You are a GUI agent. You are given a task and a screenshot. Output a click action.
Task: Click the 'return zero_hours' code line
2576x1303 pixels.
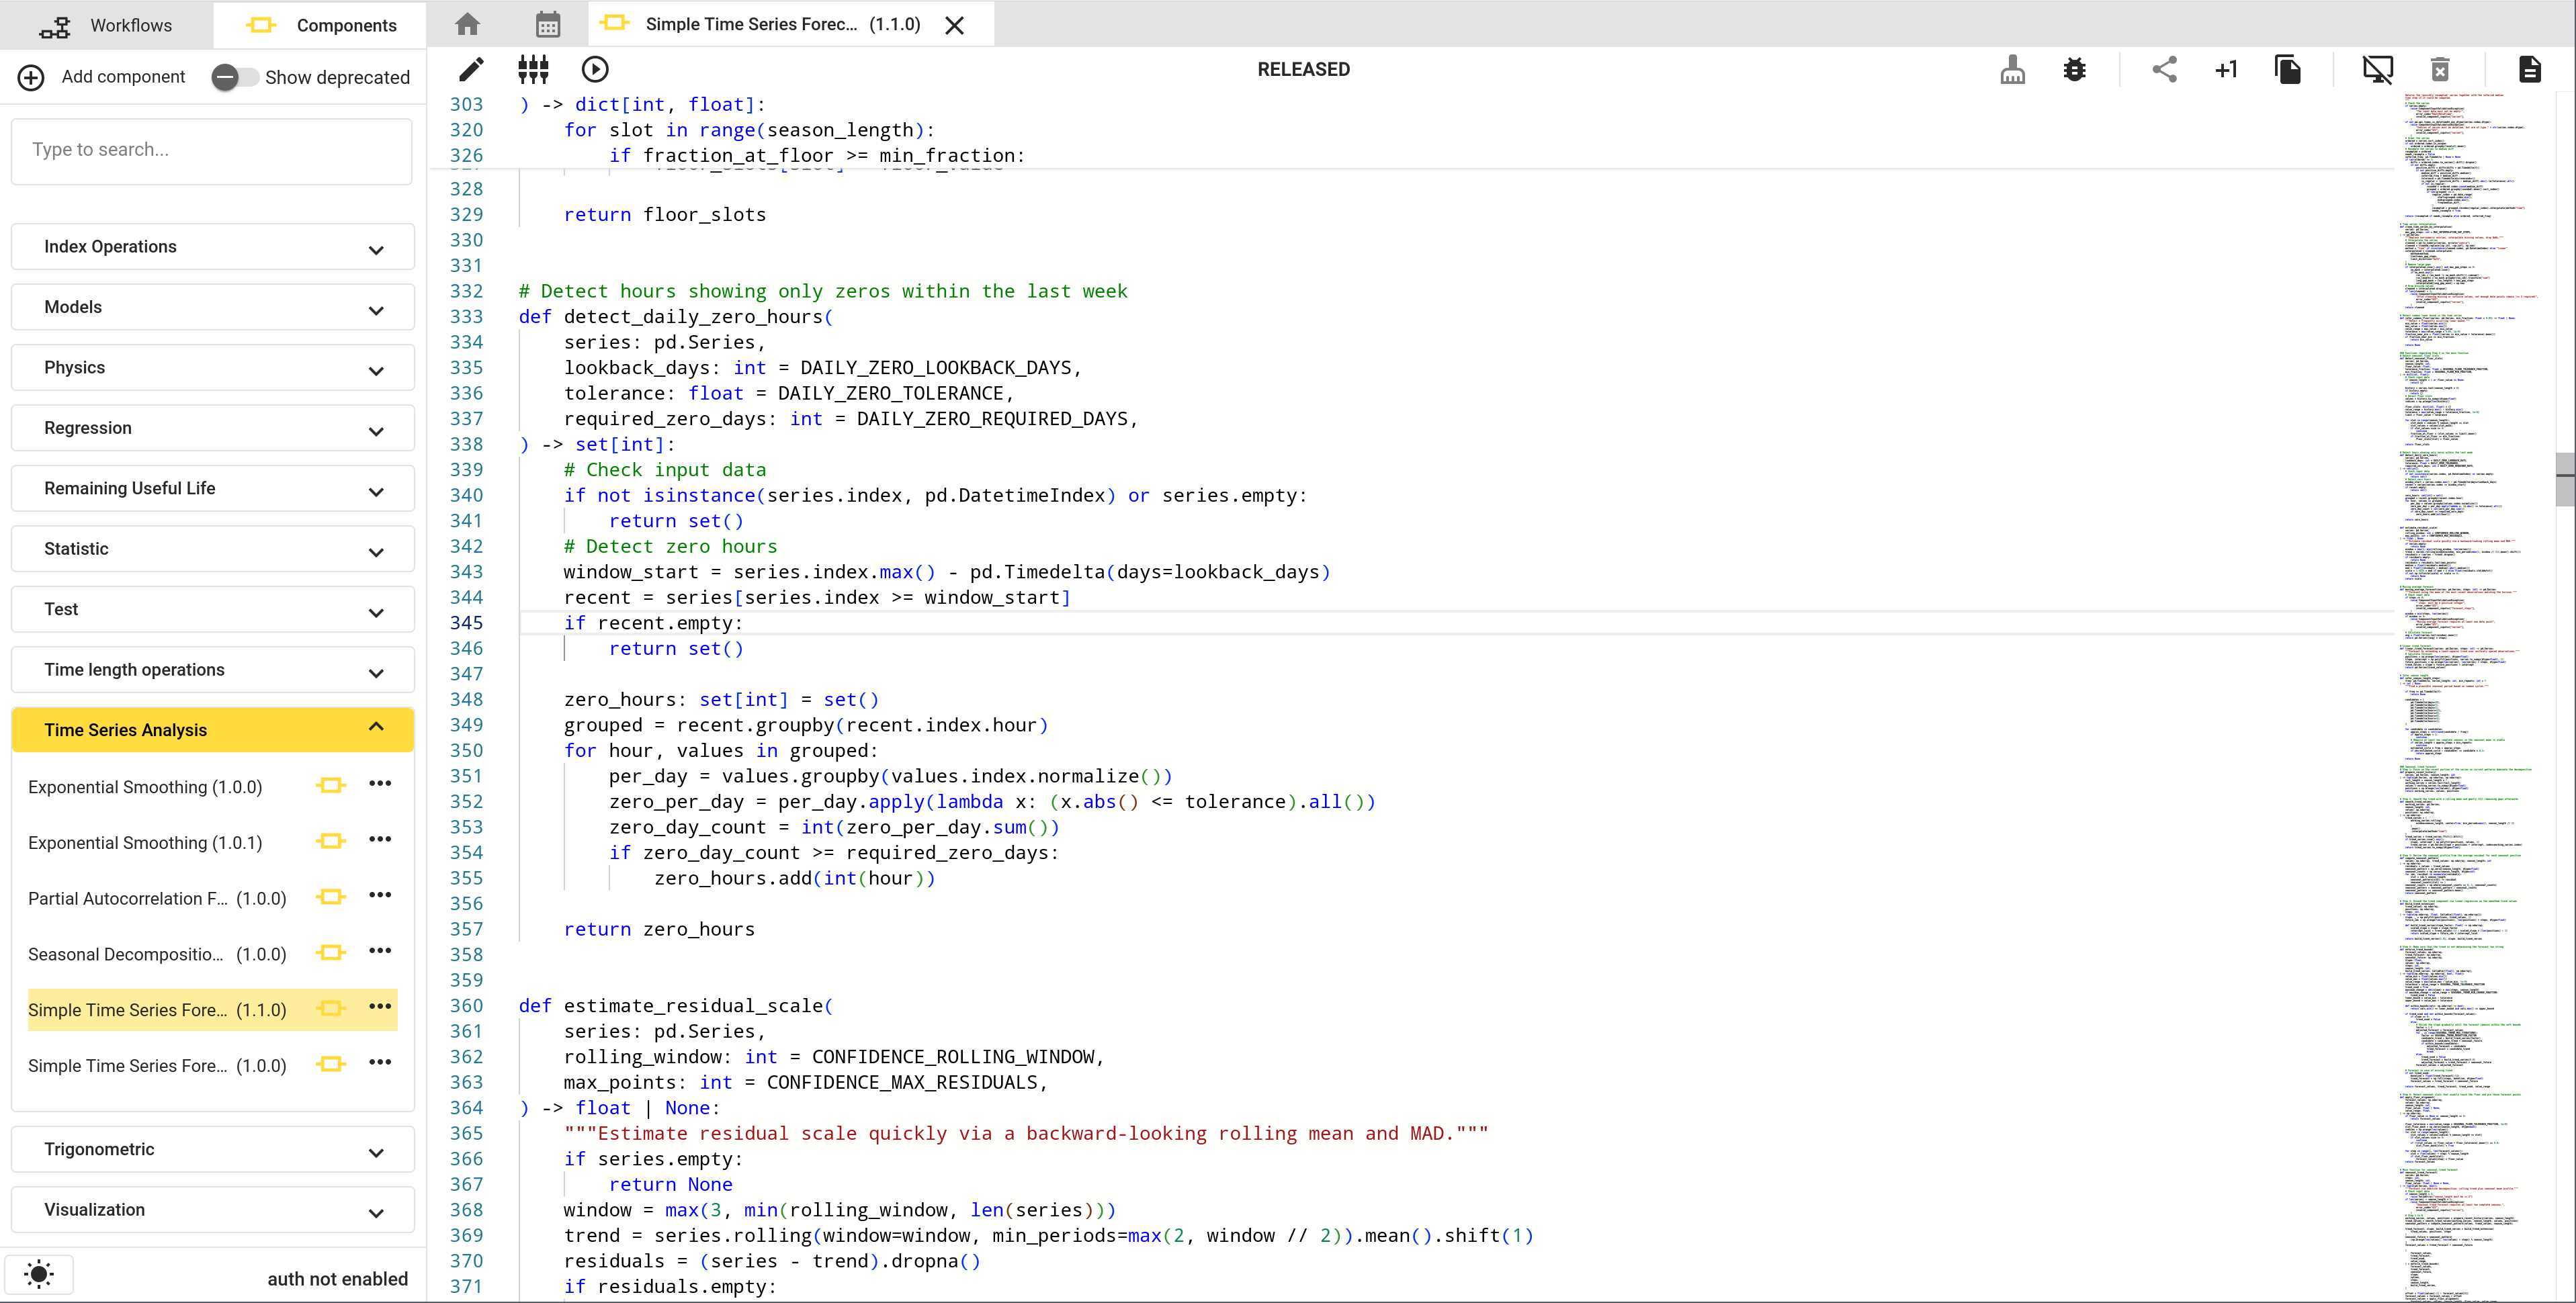coord(659,929)
